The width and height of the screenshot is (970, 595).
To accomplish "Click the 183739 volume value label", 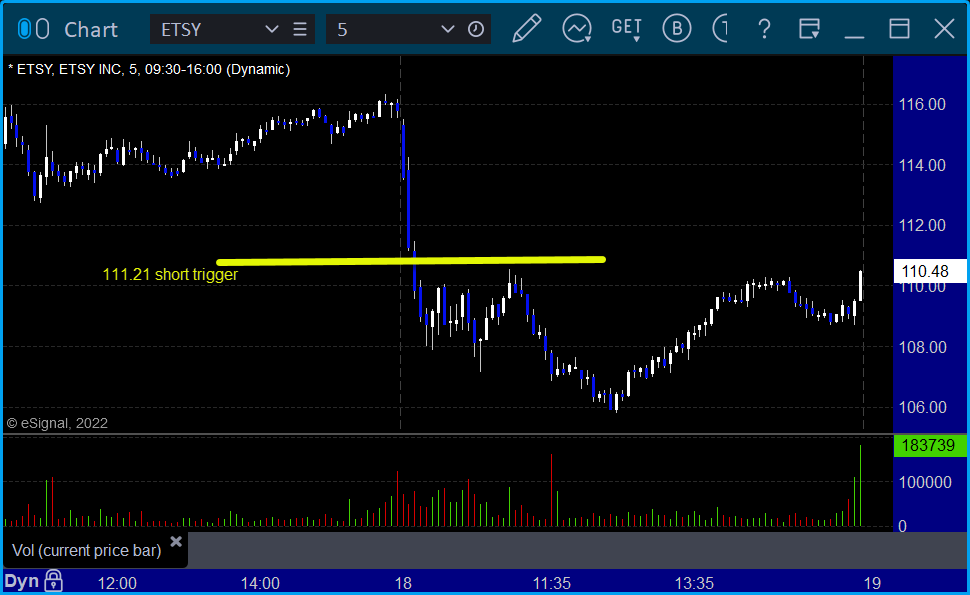I will point(929,445).
